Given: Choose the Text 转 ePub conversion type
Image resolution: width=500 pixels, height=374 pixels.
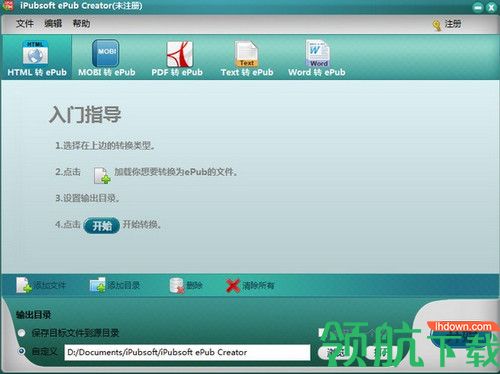Looking at the screenshot, I should [247, 57].
